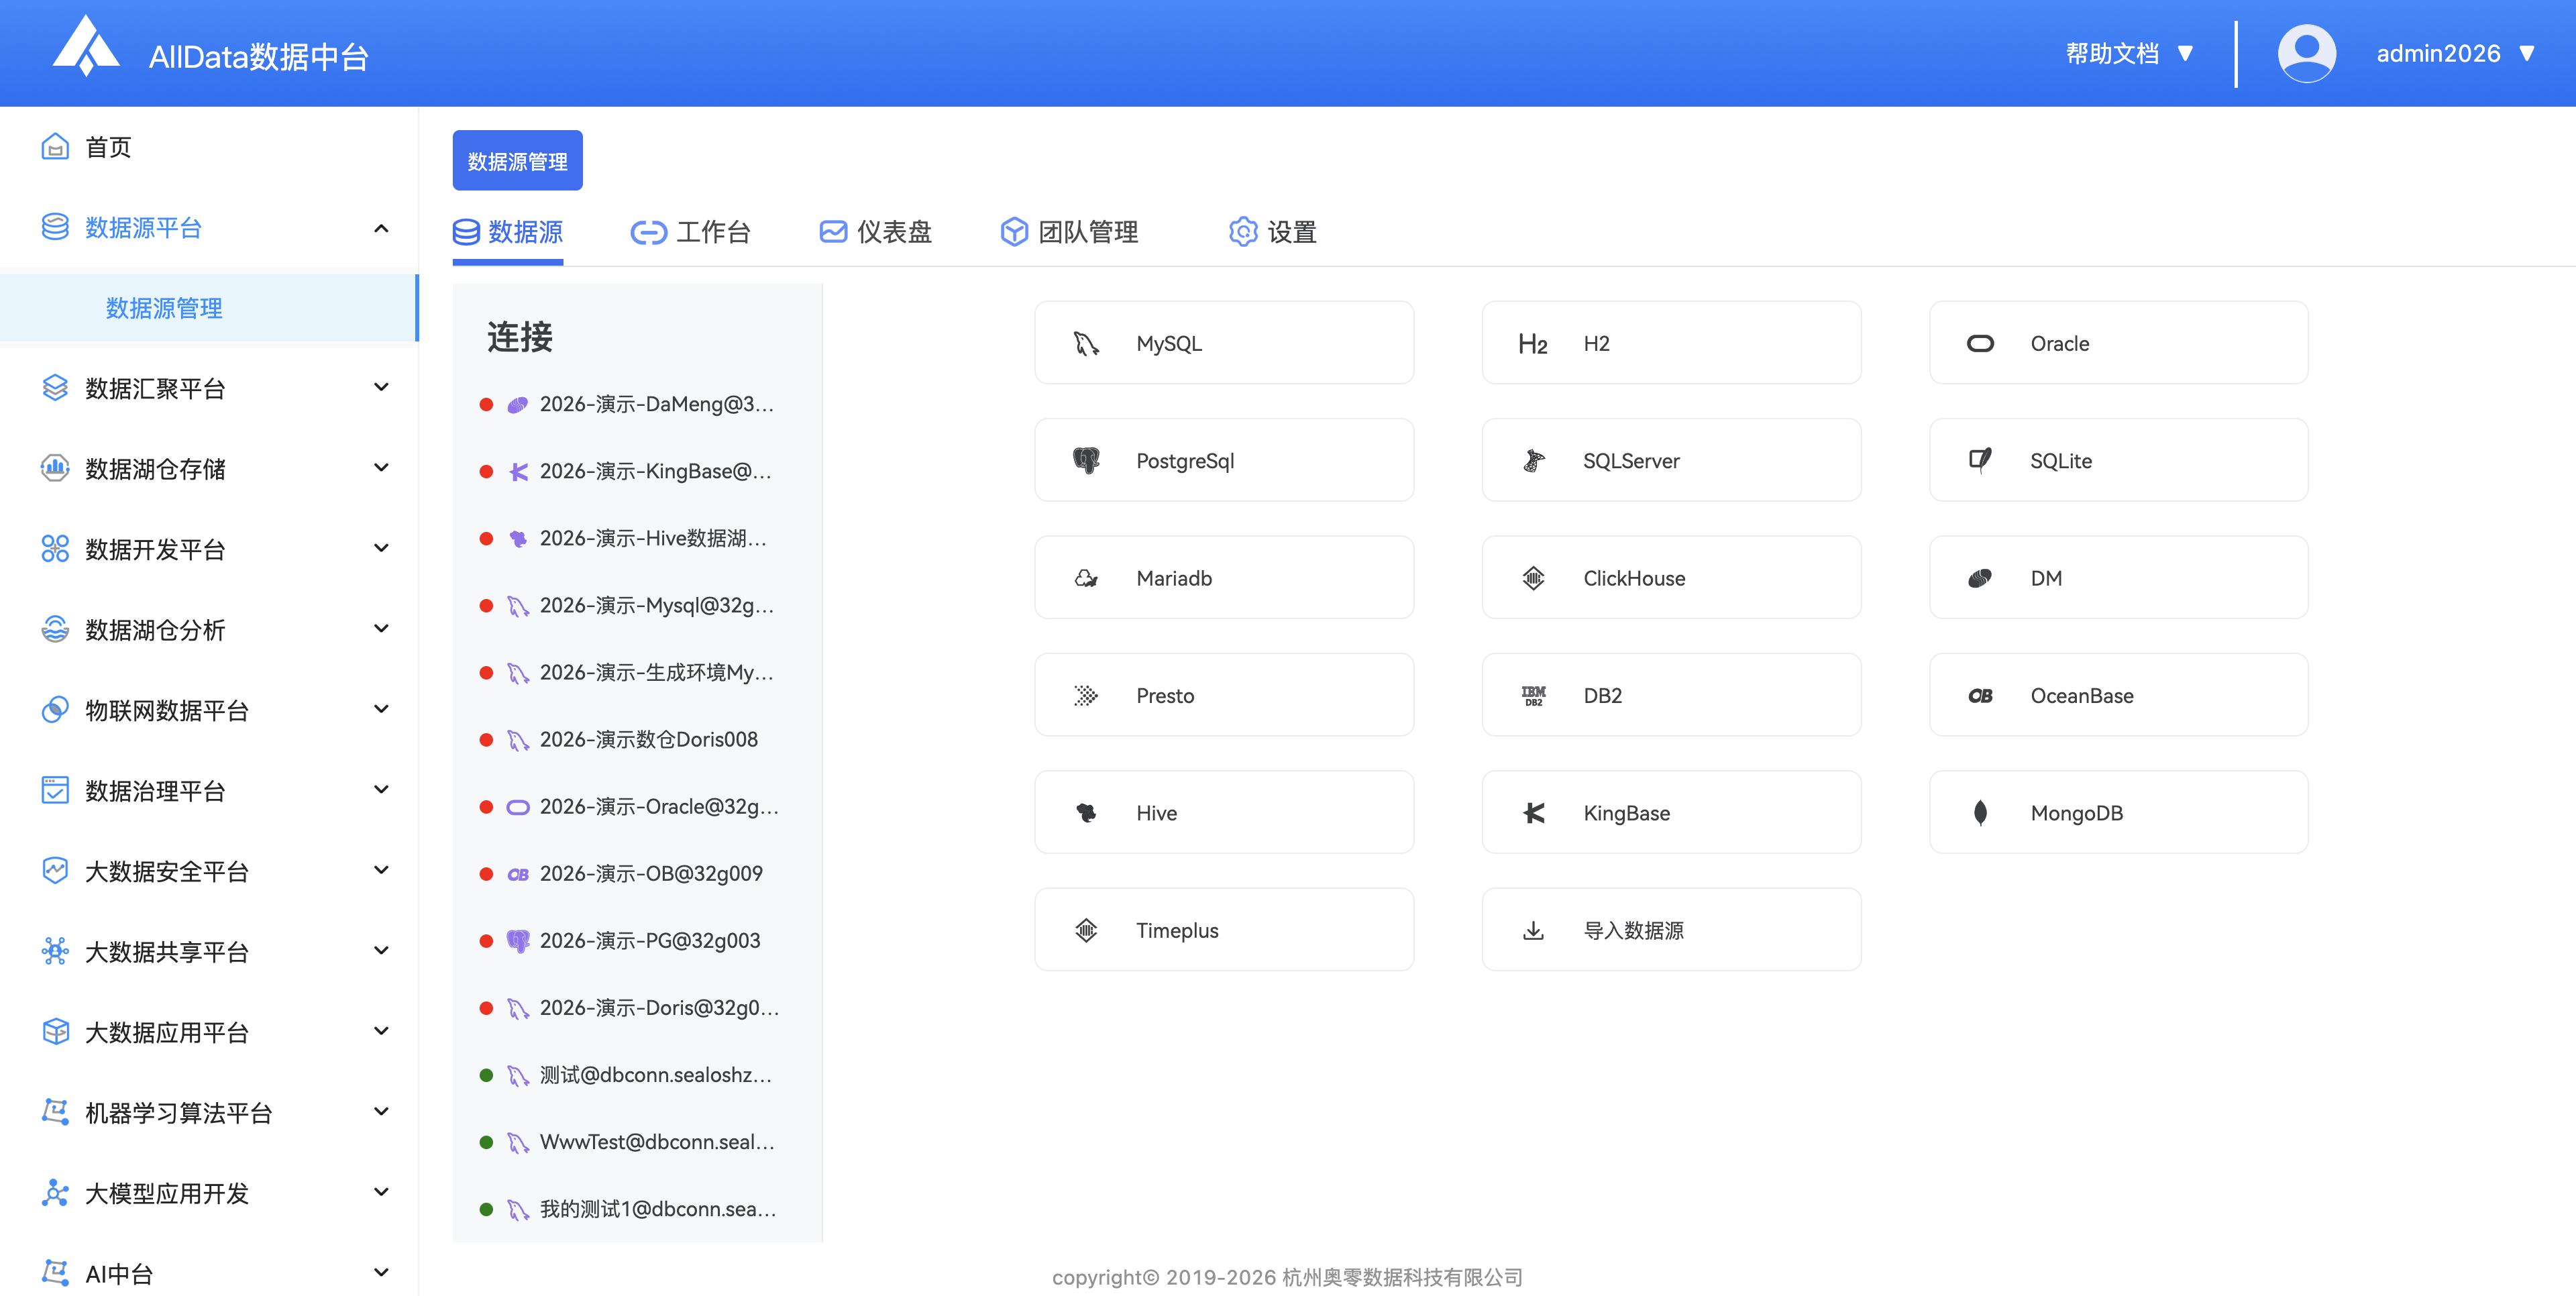Click the ClickHouse icon
The width and height of the screenshot is (2576, 1296).
(1533, 578)
